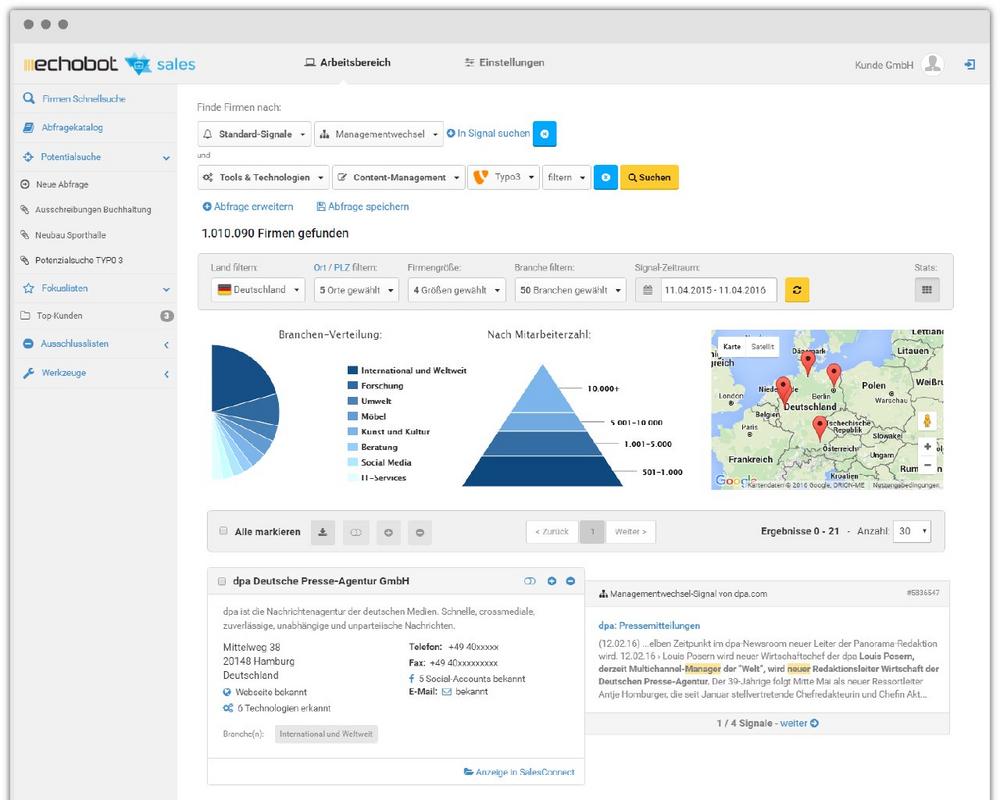The height and width of the screenshot is (800, 1000).
Task: Click the map pin near Berlin
Action: [x=834, y=374]
